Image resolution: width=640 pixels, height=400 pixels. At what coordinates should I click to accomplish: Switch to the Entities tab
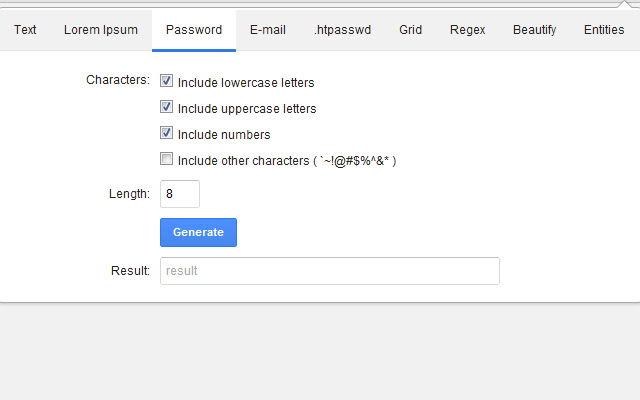click(604, 30)
